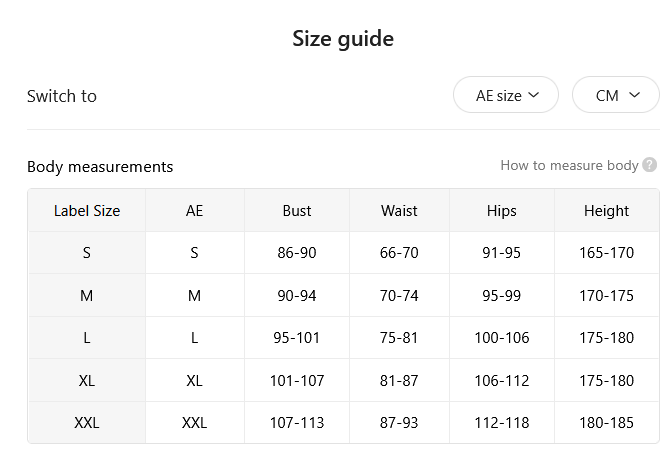
Task: Click the AE column header
Action: click(195, 211)
